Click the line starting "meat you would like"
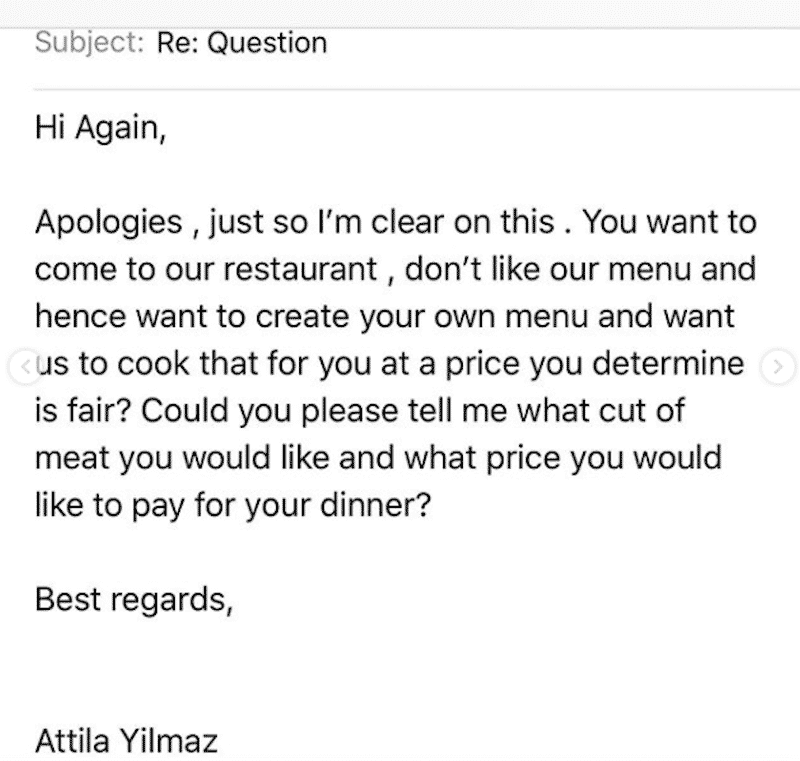 378,458
